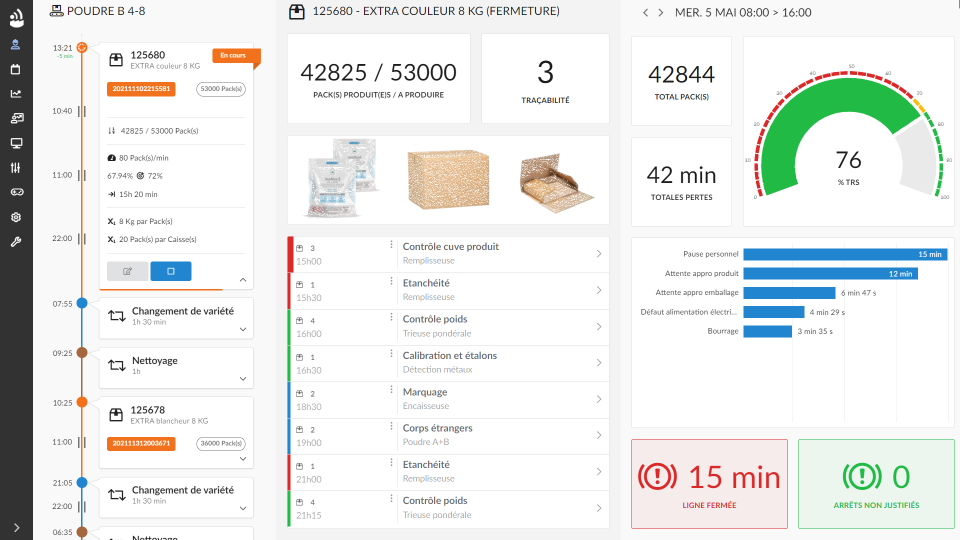Screen dimensions: 960x540
Task: Open the operator user icon in sidebar
Action: pos(15,45)
